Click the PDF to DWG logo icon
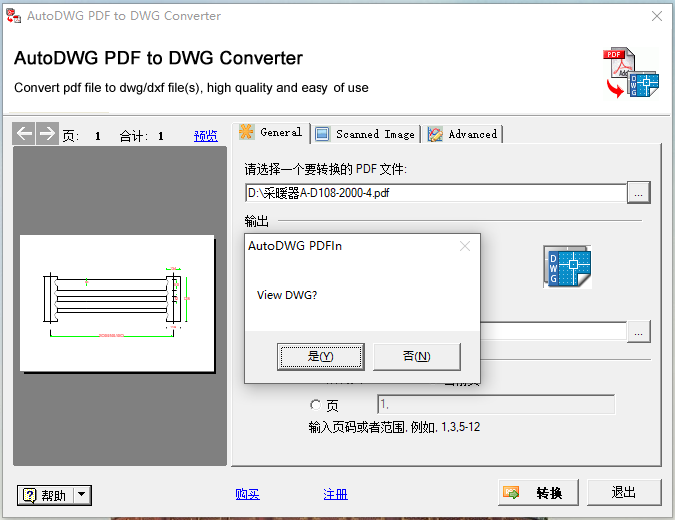This screenshot has width=675, height=520. point(631,73)
